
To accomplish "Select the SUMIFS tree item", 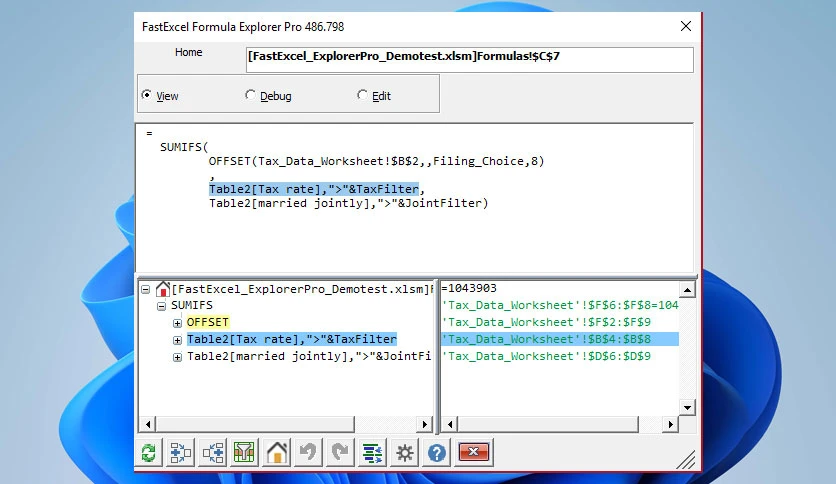I will coord(192,305).
